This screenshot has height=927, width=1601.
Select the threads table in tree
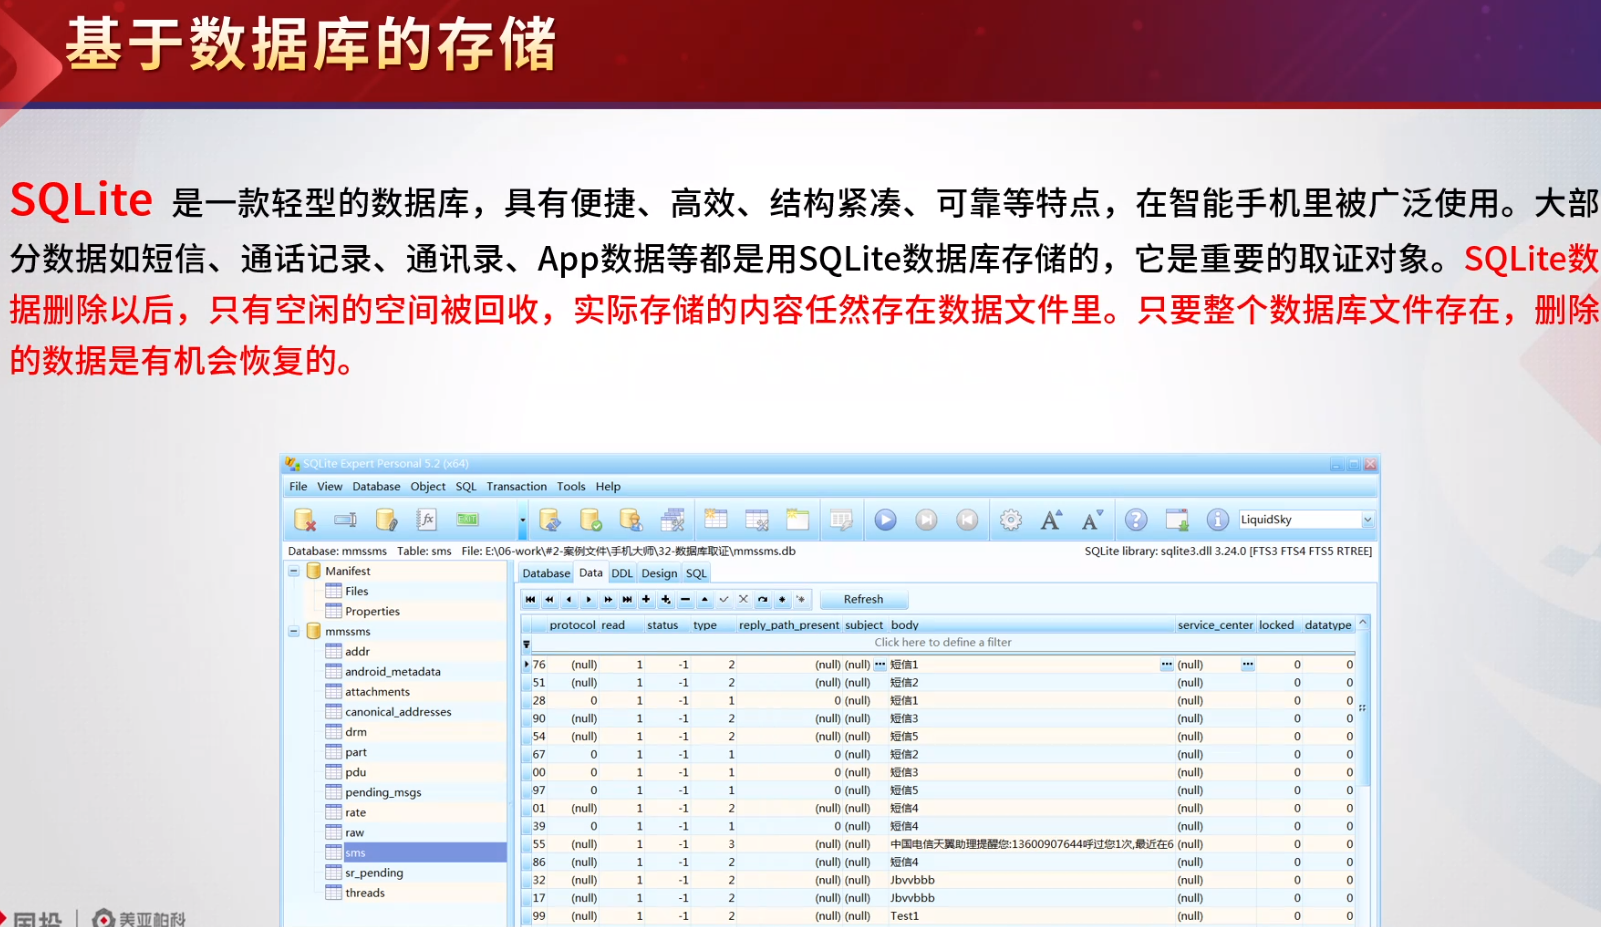365,893
